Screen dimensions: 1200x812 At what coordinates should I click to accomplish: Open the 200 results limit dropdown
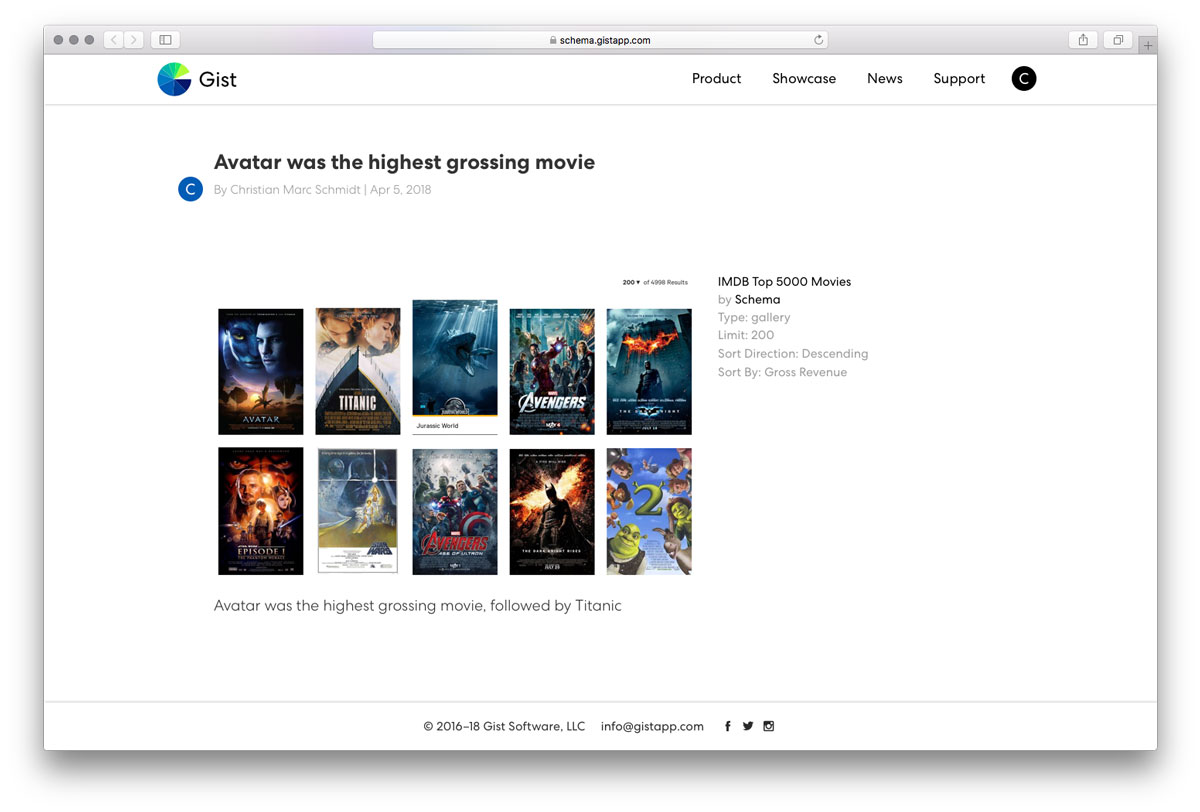pyautogui.click(x=631, y=282)
